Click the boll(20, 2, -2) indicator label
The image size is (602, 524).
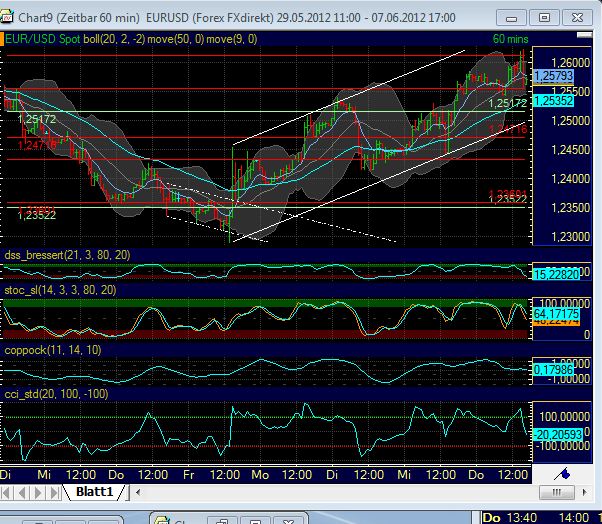114,39
